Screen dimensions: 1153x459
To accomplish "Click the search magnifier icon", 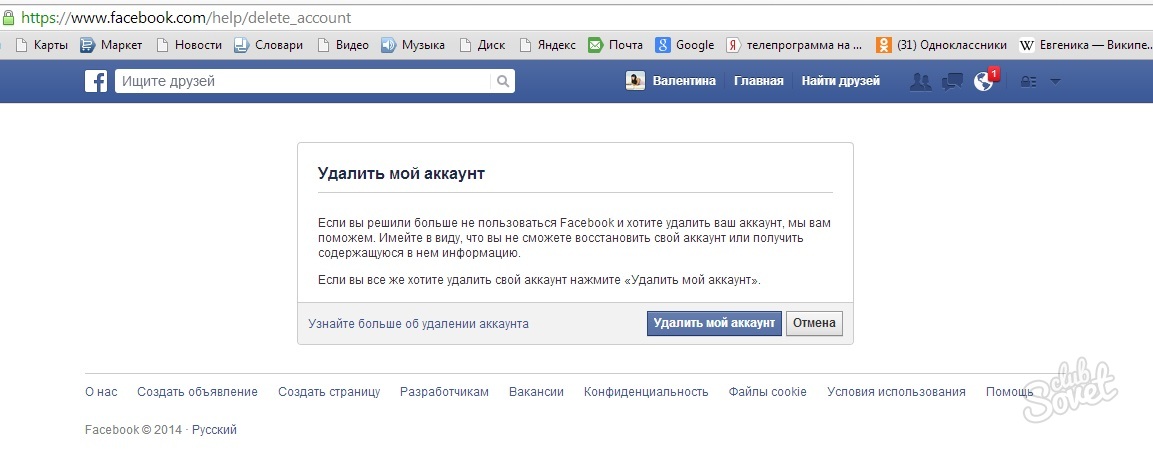I will click(x=503, y=82).
